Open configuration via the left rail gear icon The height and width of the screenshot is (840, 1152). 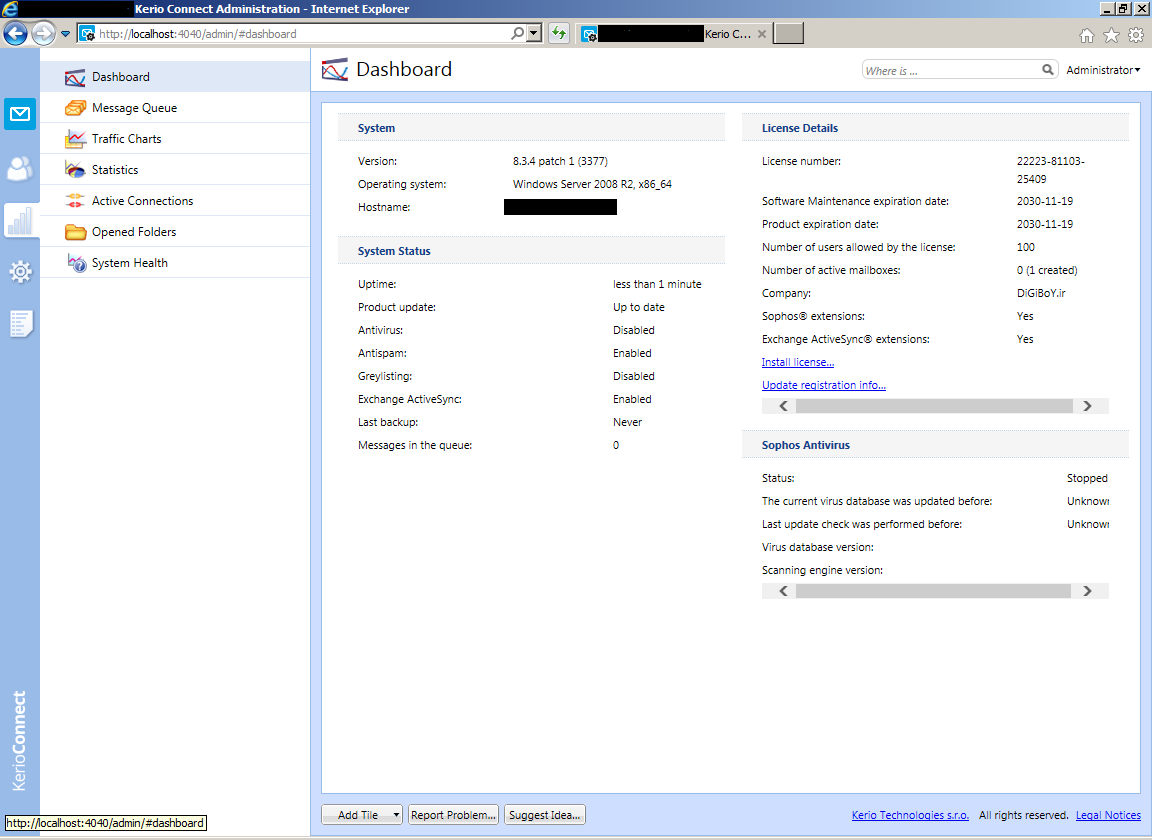pyautogui.click(x=20, y=272)
